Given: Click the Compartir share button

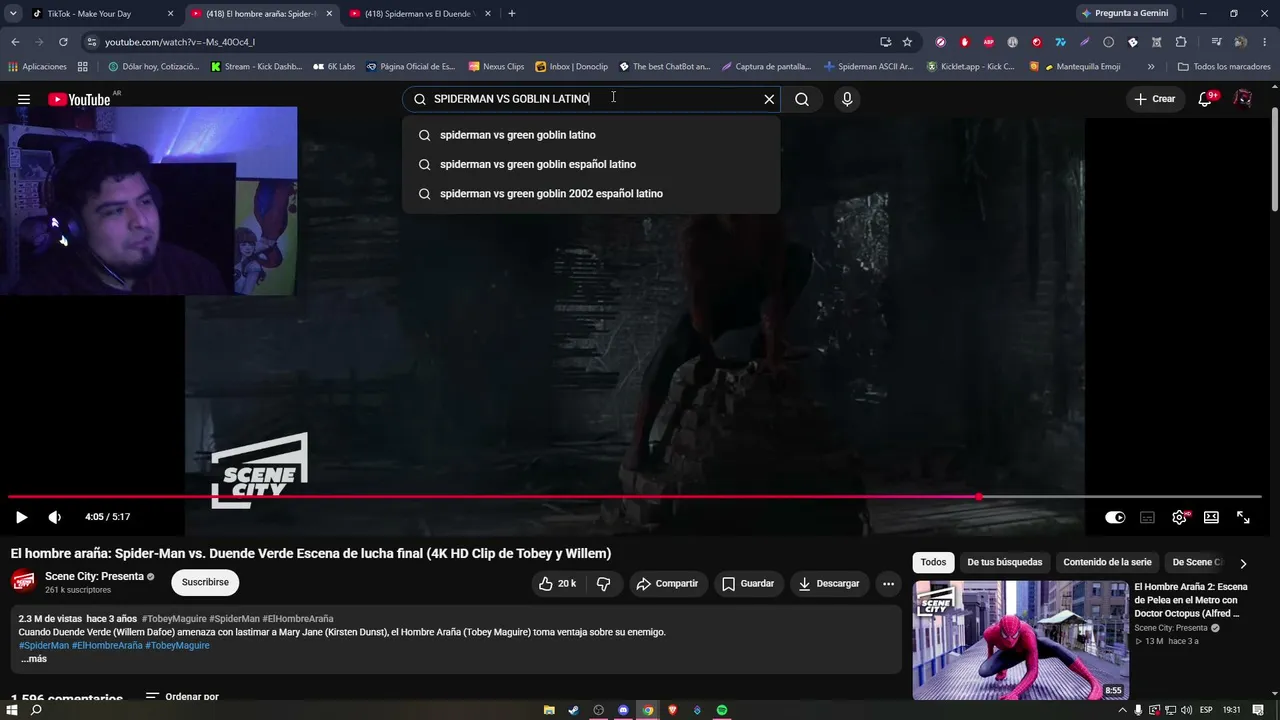Looking at the screenshot, I should (667, 584).
